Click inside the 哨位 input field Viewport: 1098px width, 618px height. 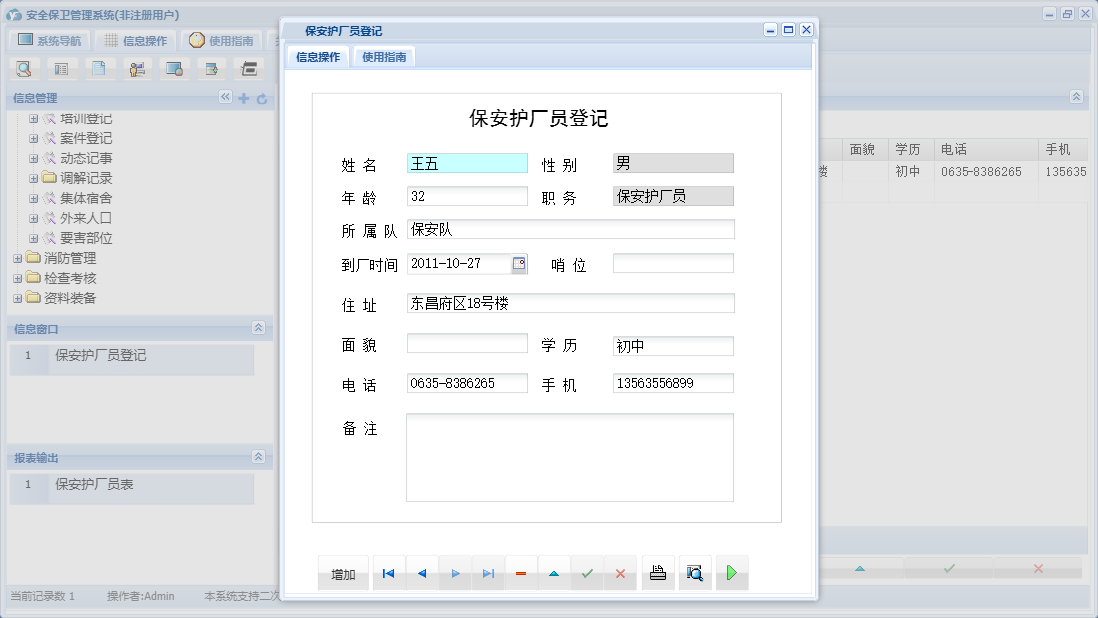click(672, 263)
